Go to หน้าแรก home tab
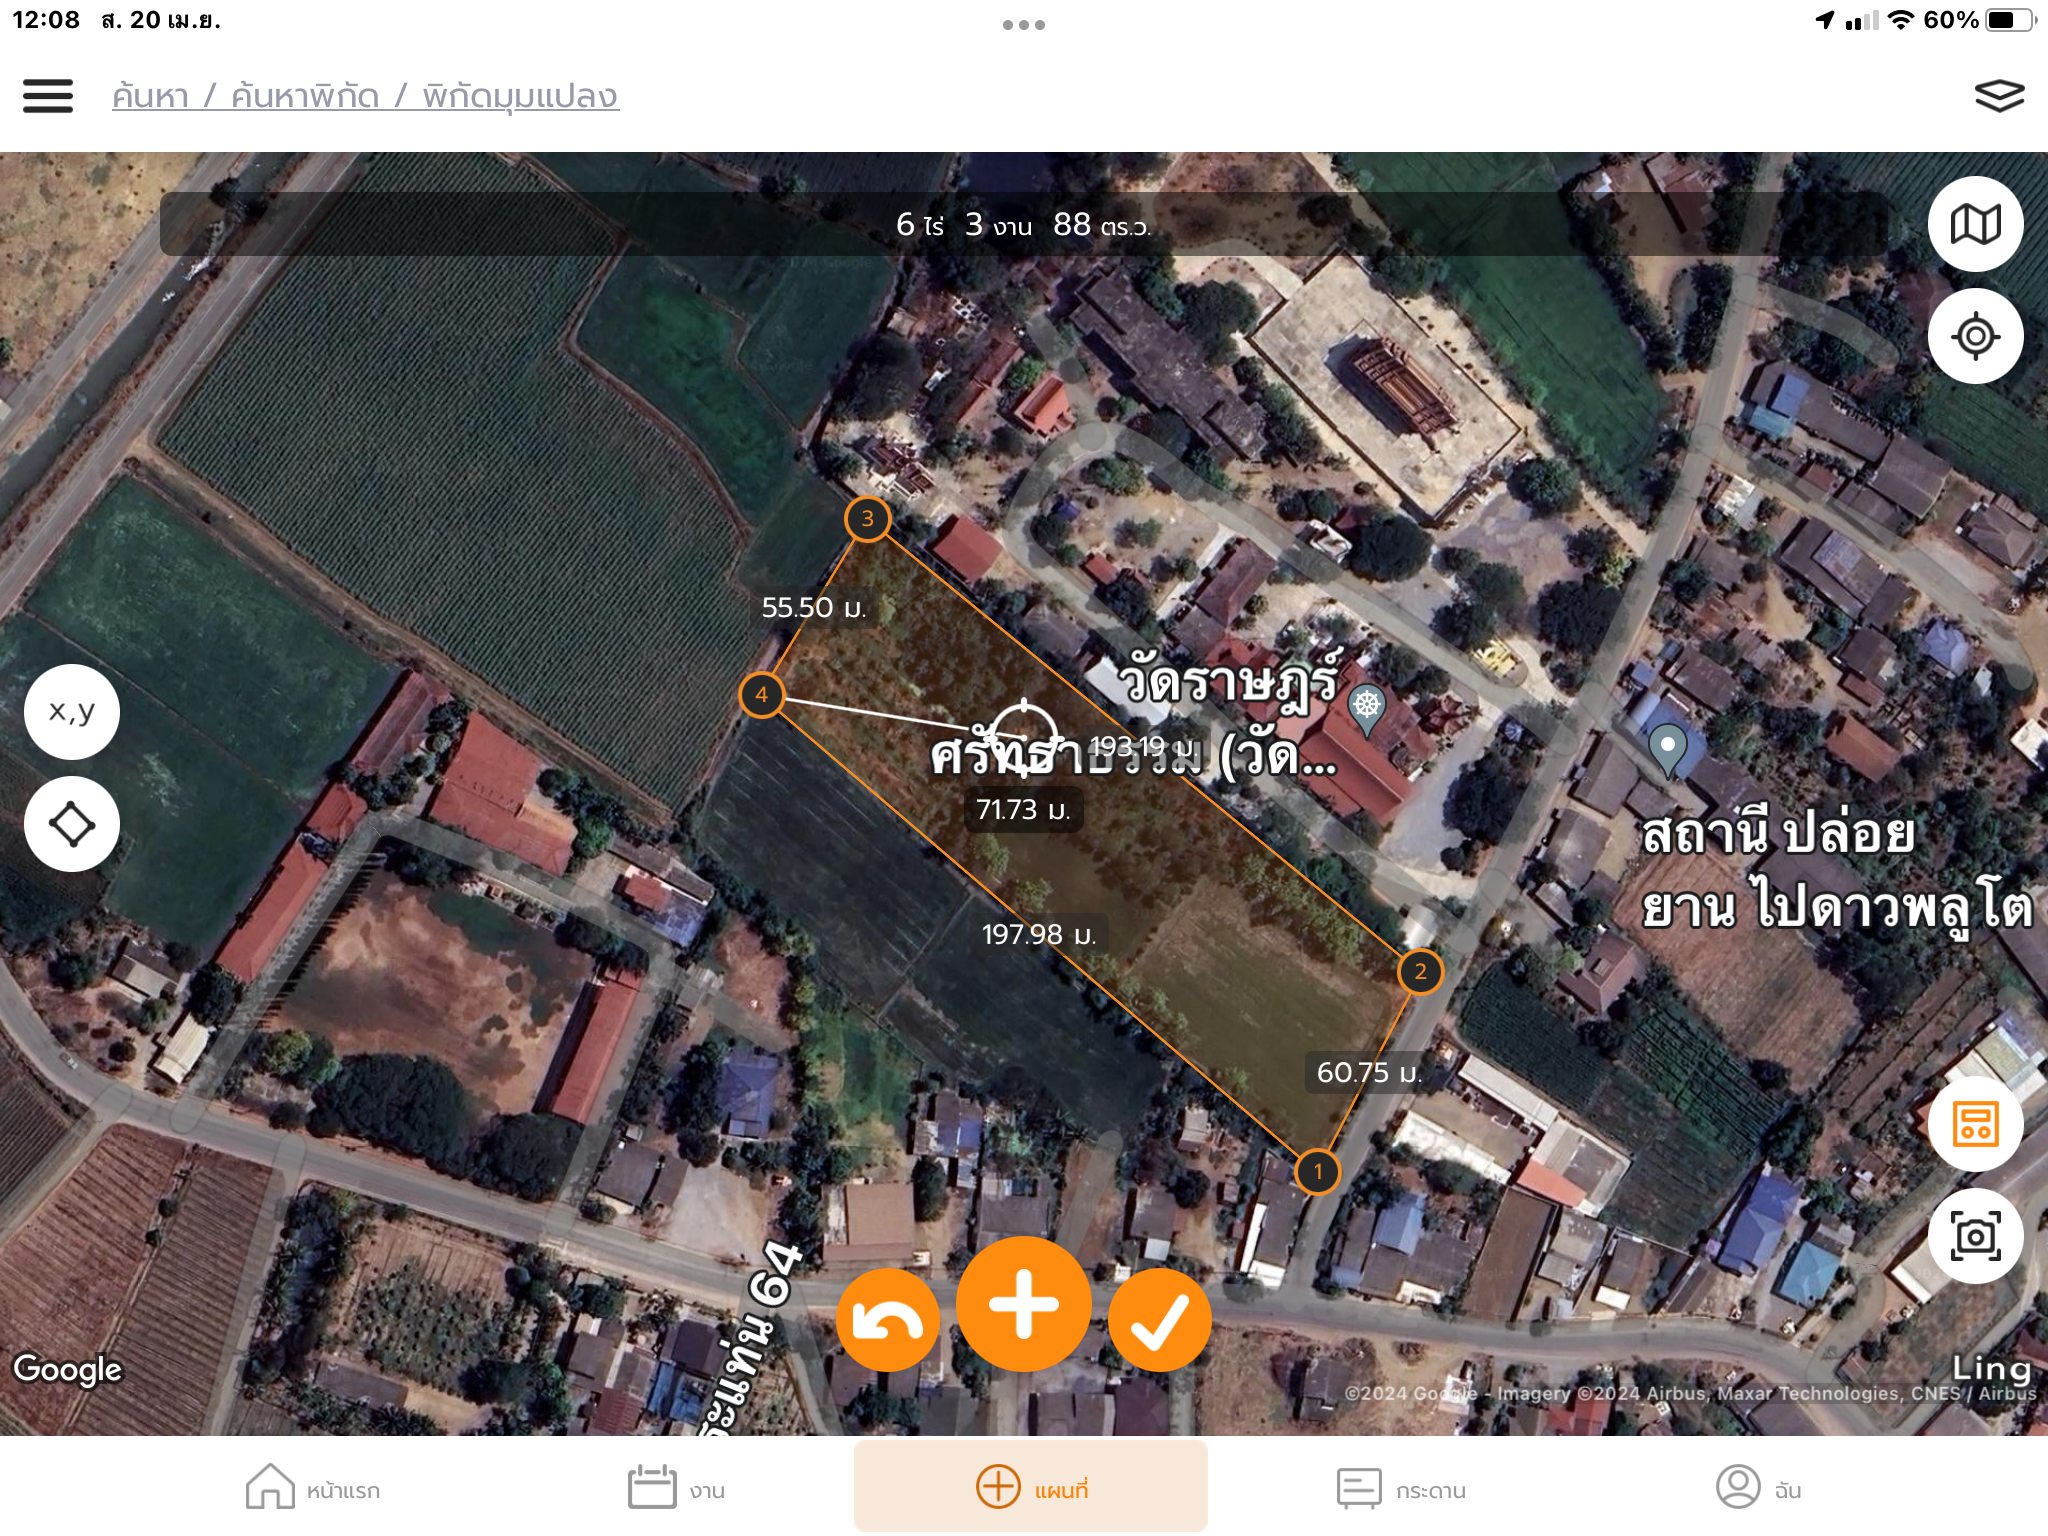Image resolution: width=2048 pixels, height=1536 pixels. point(312,1488)
